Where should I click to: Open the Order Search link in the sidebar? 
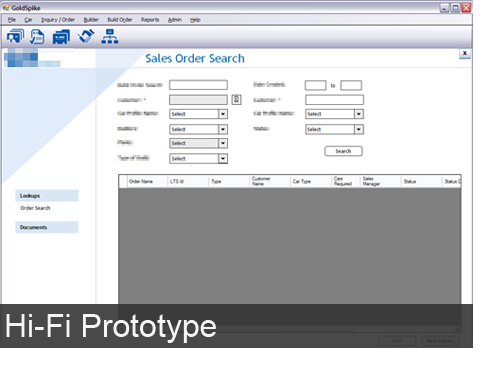coord(35,208)
